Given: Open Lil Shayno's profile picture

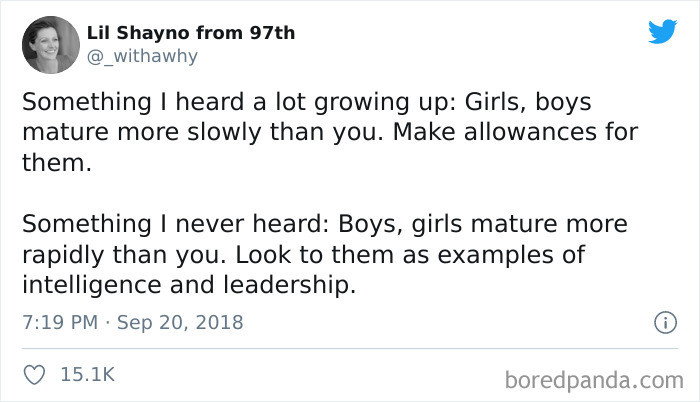Looking at the screenshot, I should click(47, 44).
